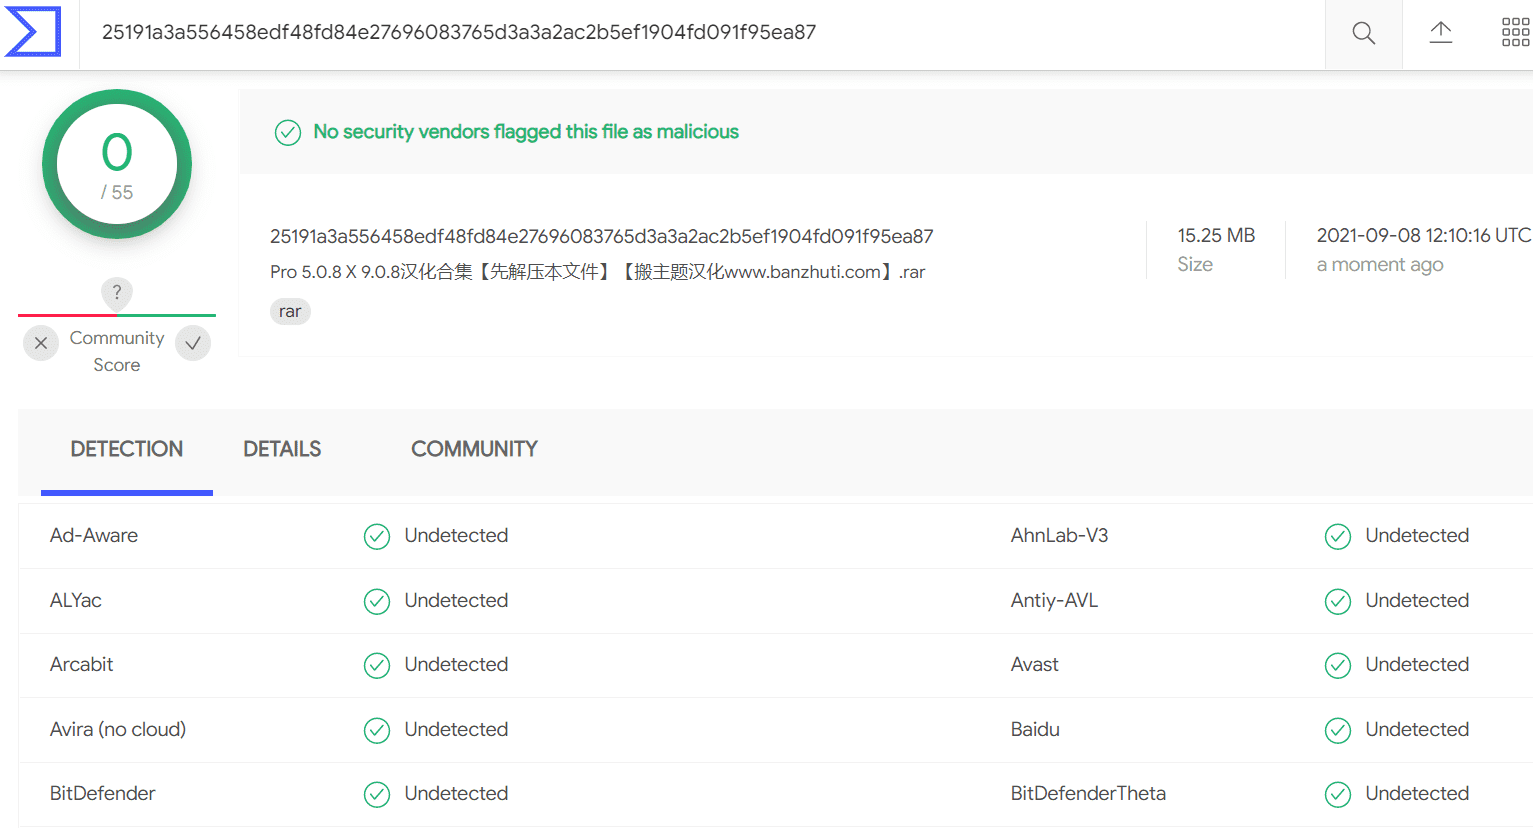Open the community score question mark
The image size is (1533, 828).
(117, 292)
